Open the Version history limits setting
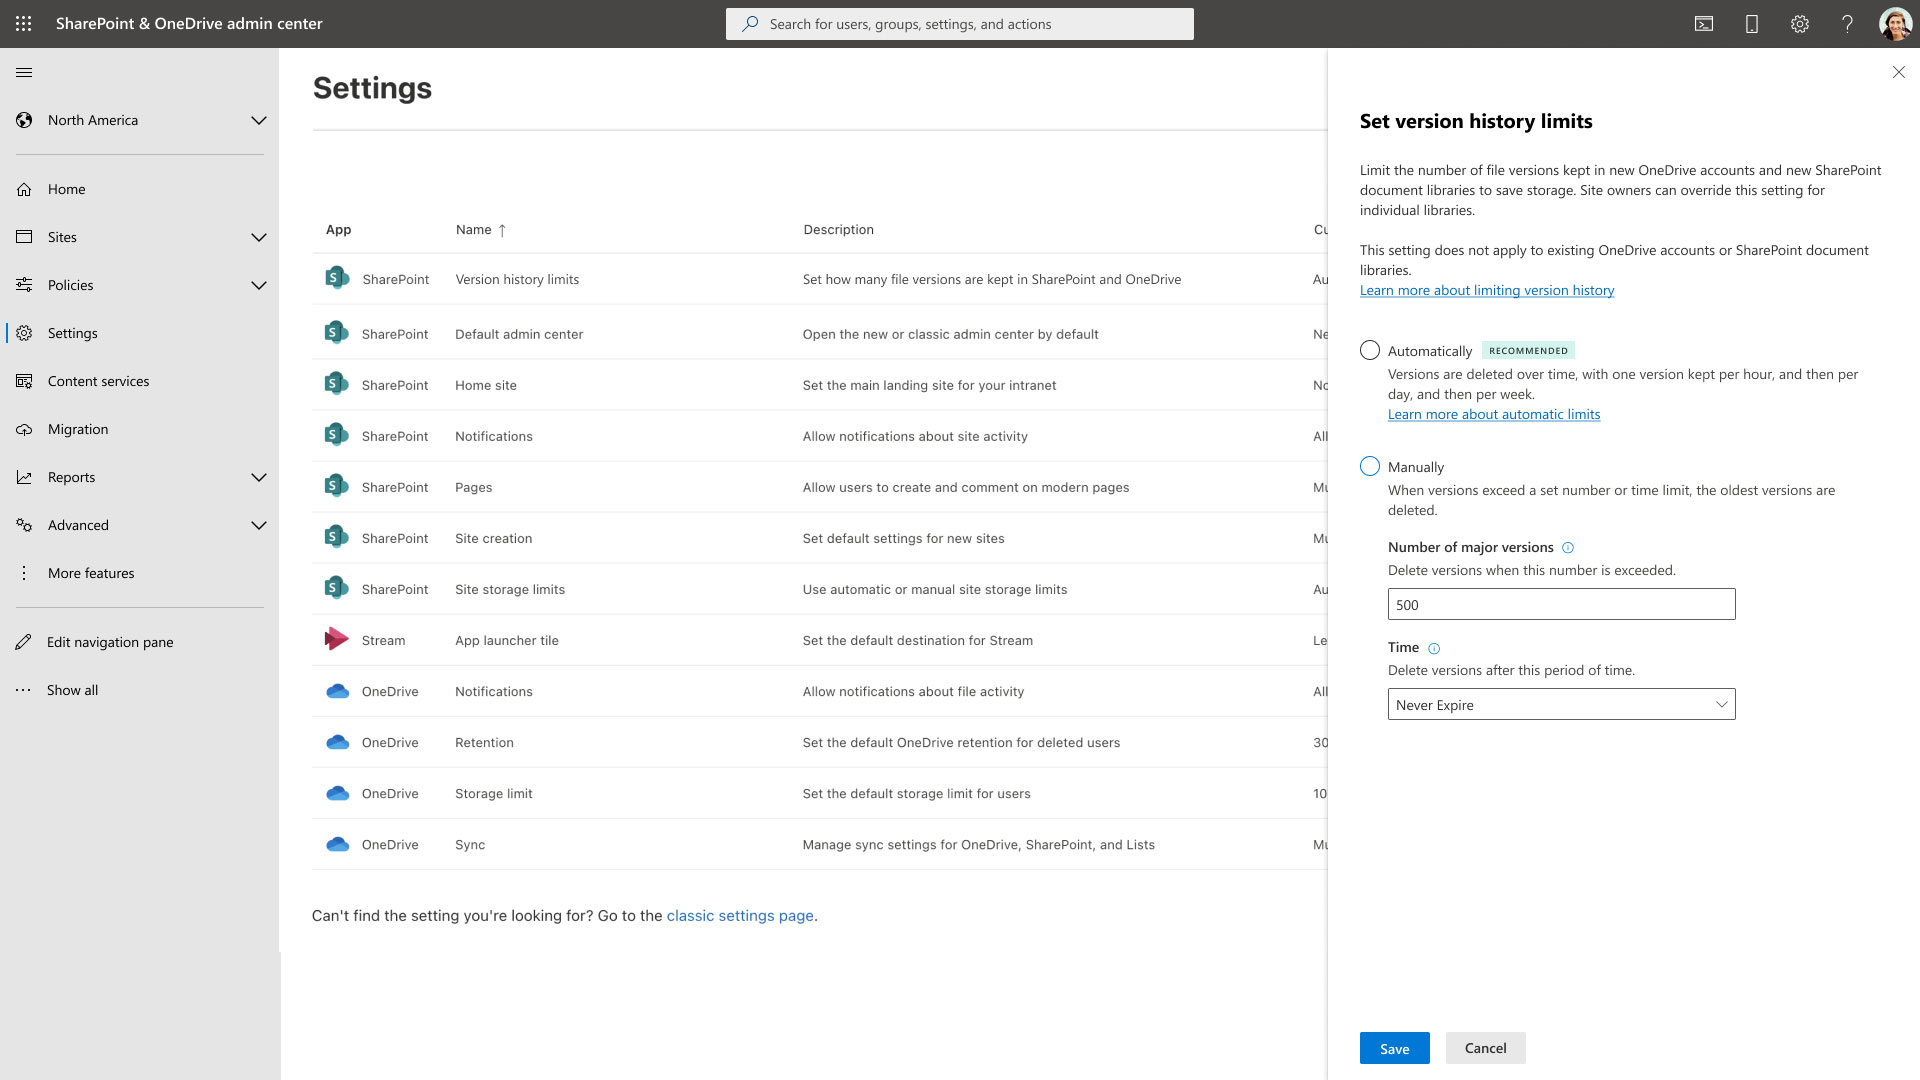Screen dimensions: 1920x1080 [x=517, y=279]
